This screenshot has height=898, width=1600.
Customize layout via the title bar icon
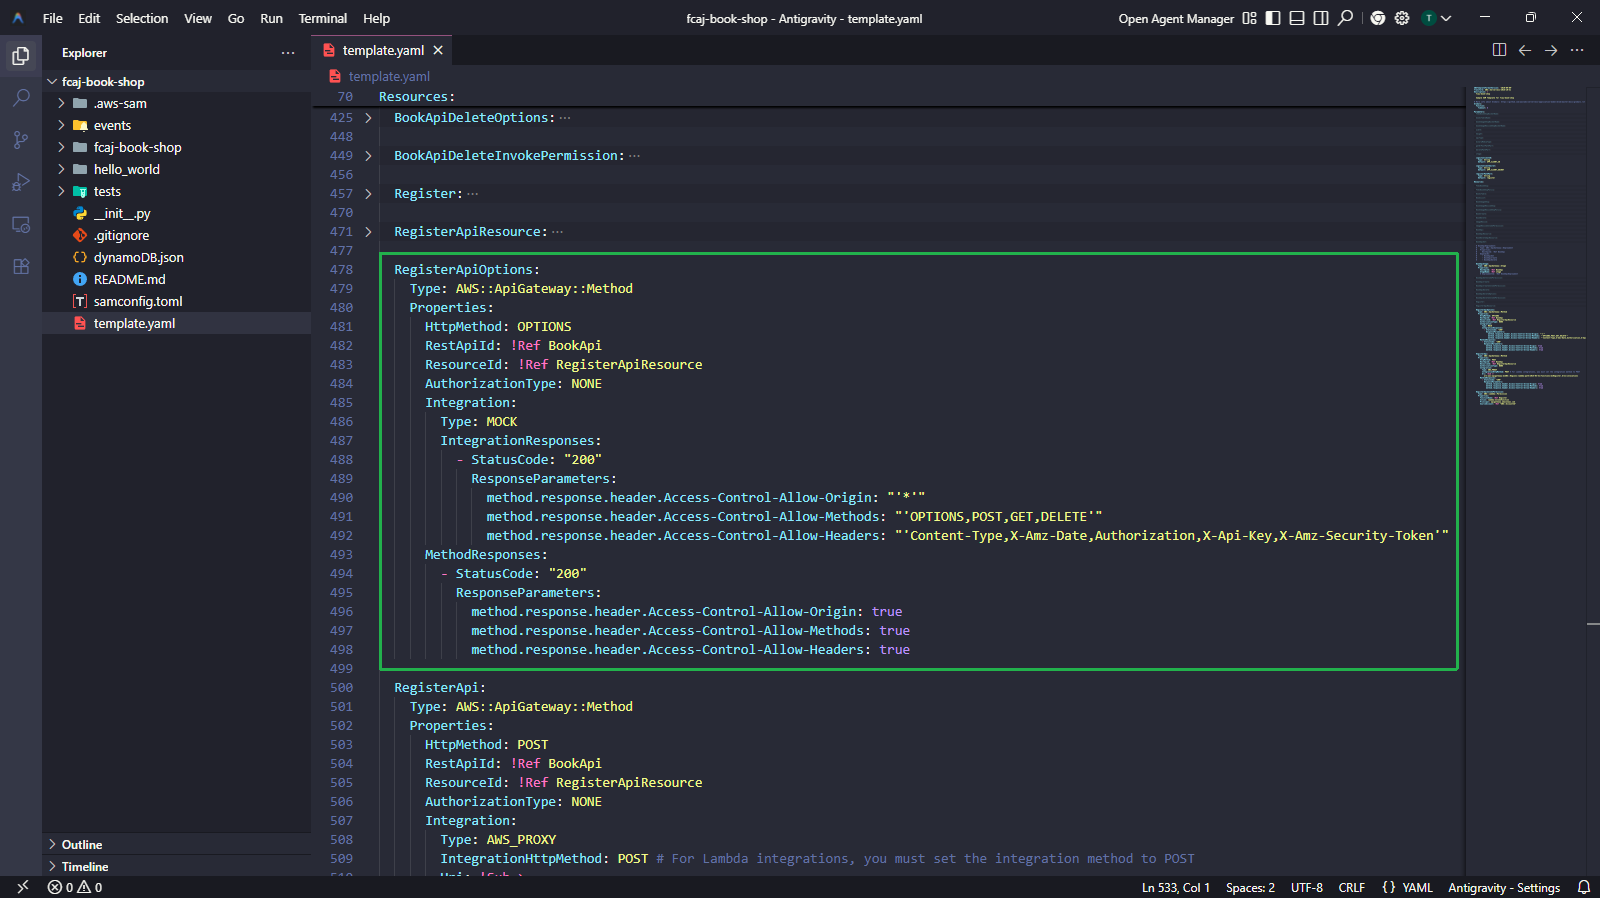coord(1249,18)
